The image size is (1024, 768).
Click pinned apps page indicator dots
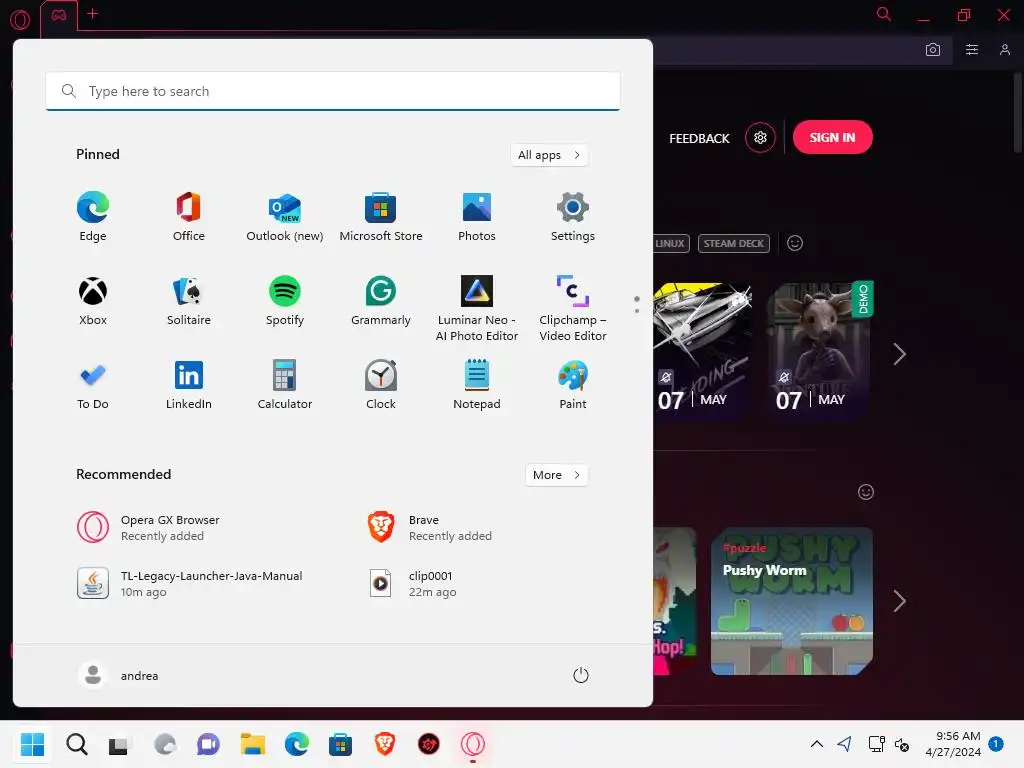pyautogui.click(x=637, y=304)
